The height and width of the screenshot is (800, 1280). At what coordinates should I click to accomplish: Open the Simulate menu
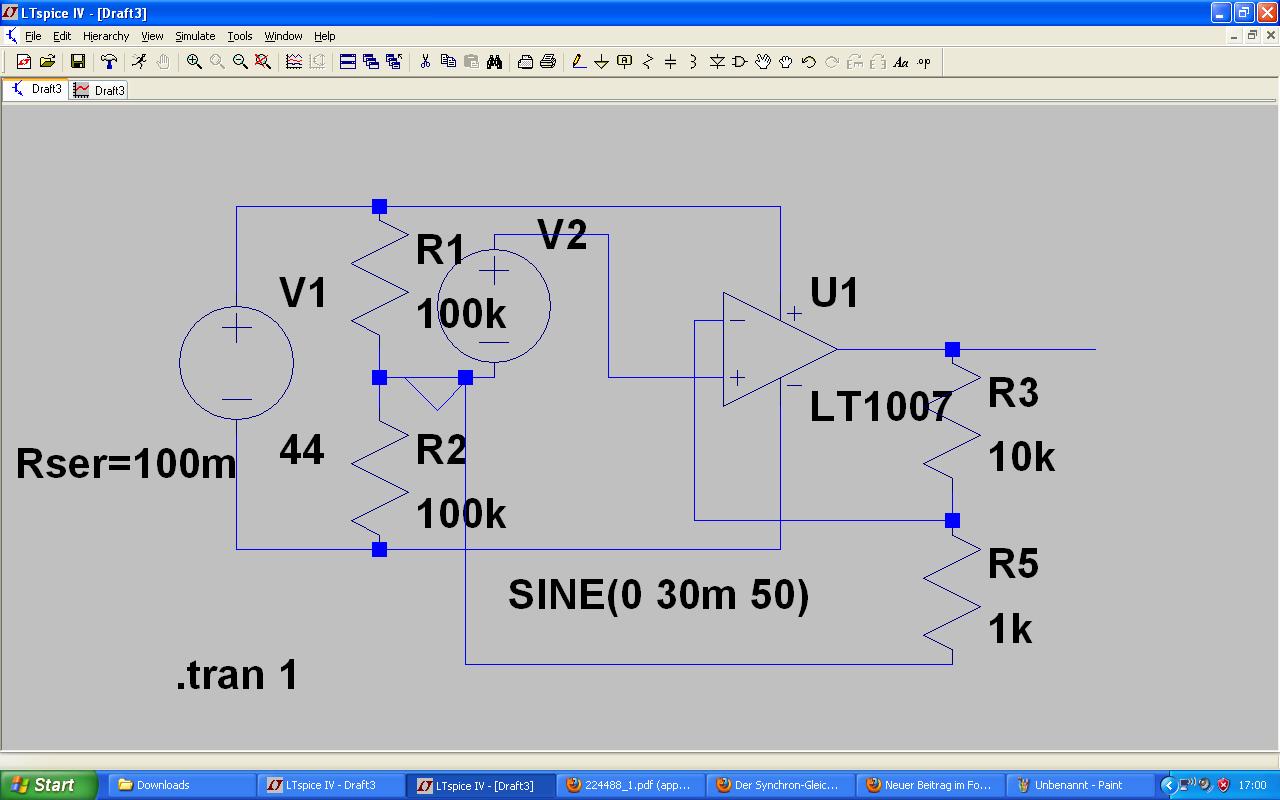[195, 36]
